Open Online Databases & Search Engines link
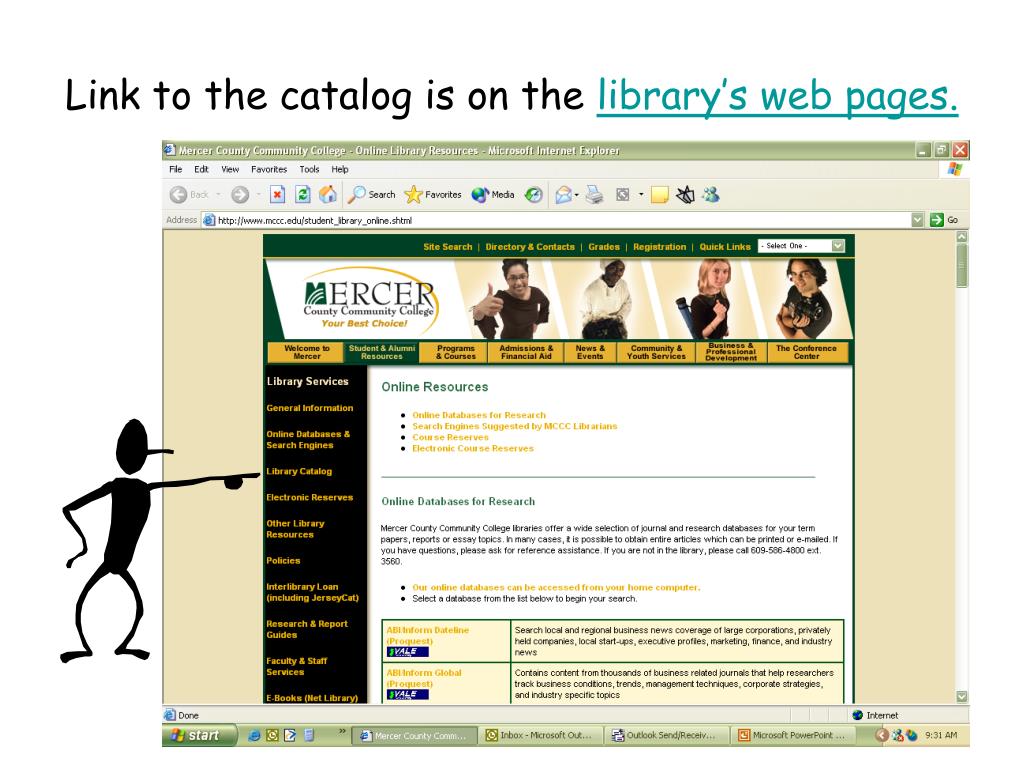The width and height of the screenshot is (1024, 768). (x=308, y=440)
